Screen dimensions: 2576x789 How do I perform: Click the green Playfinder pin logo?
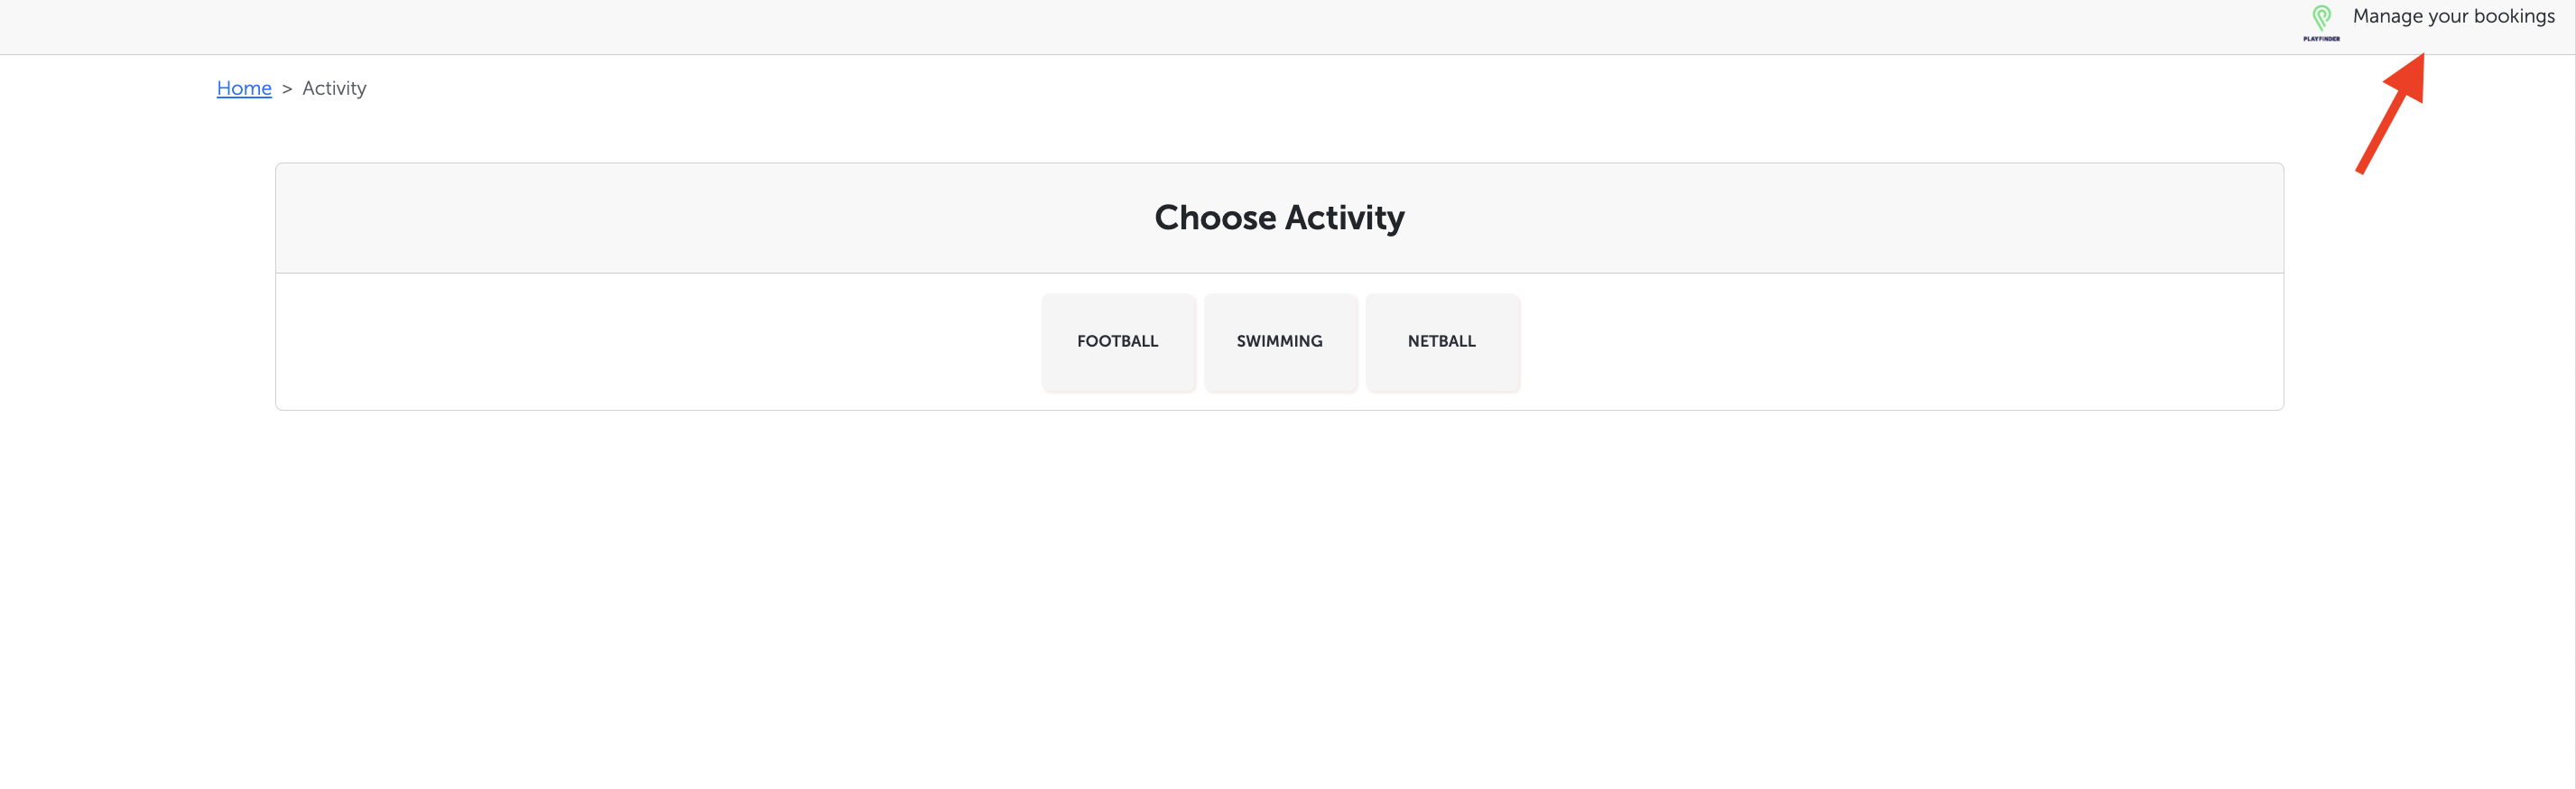point(2321,17)
